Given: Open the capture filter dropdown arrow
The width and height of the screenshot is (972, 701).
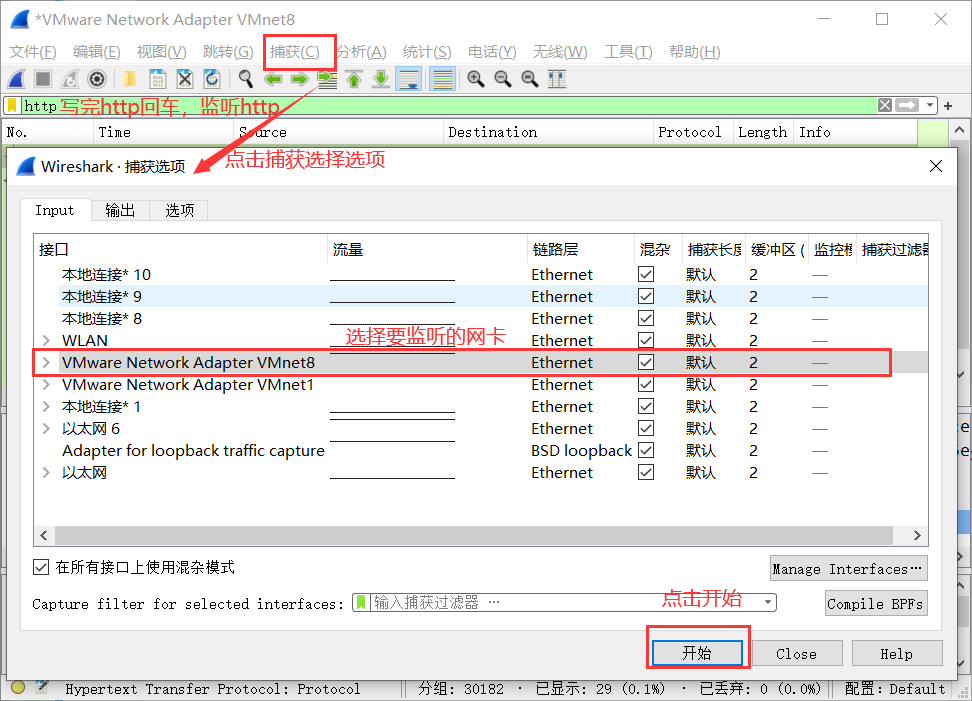Looking at the screenshot, I should (x=768, y=602).
